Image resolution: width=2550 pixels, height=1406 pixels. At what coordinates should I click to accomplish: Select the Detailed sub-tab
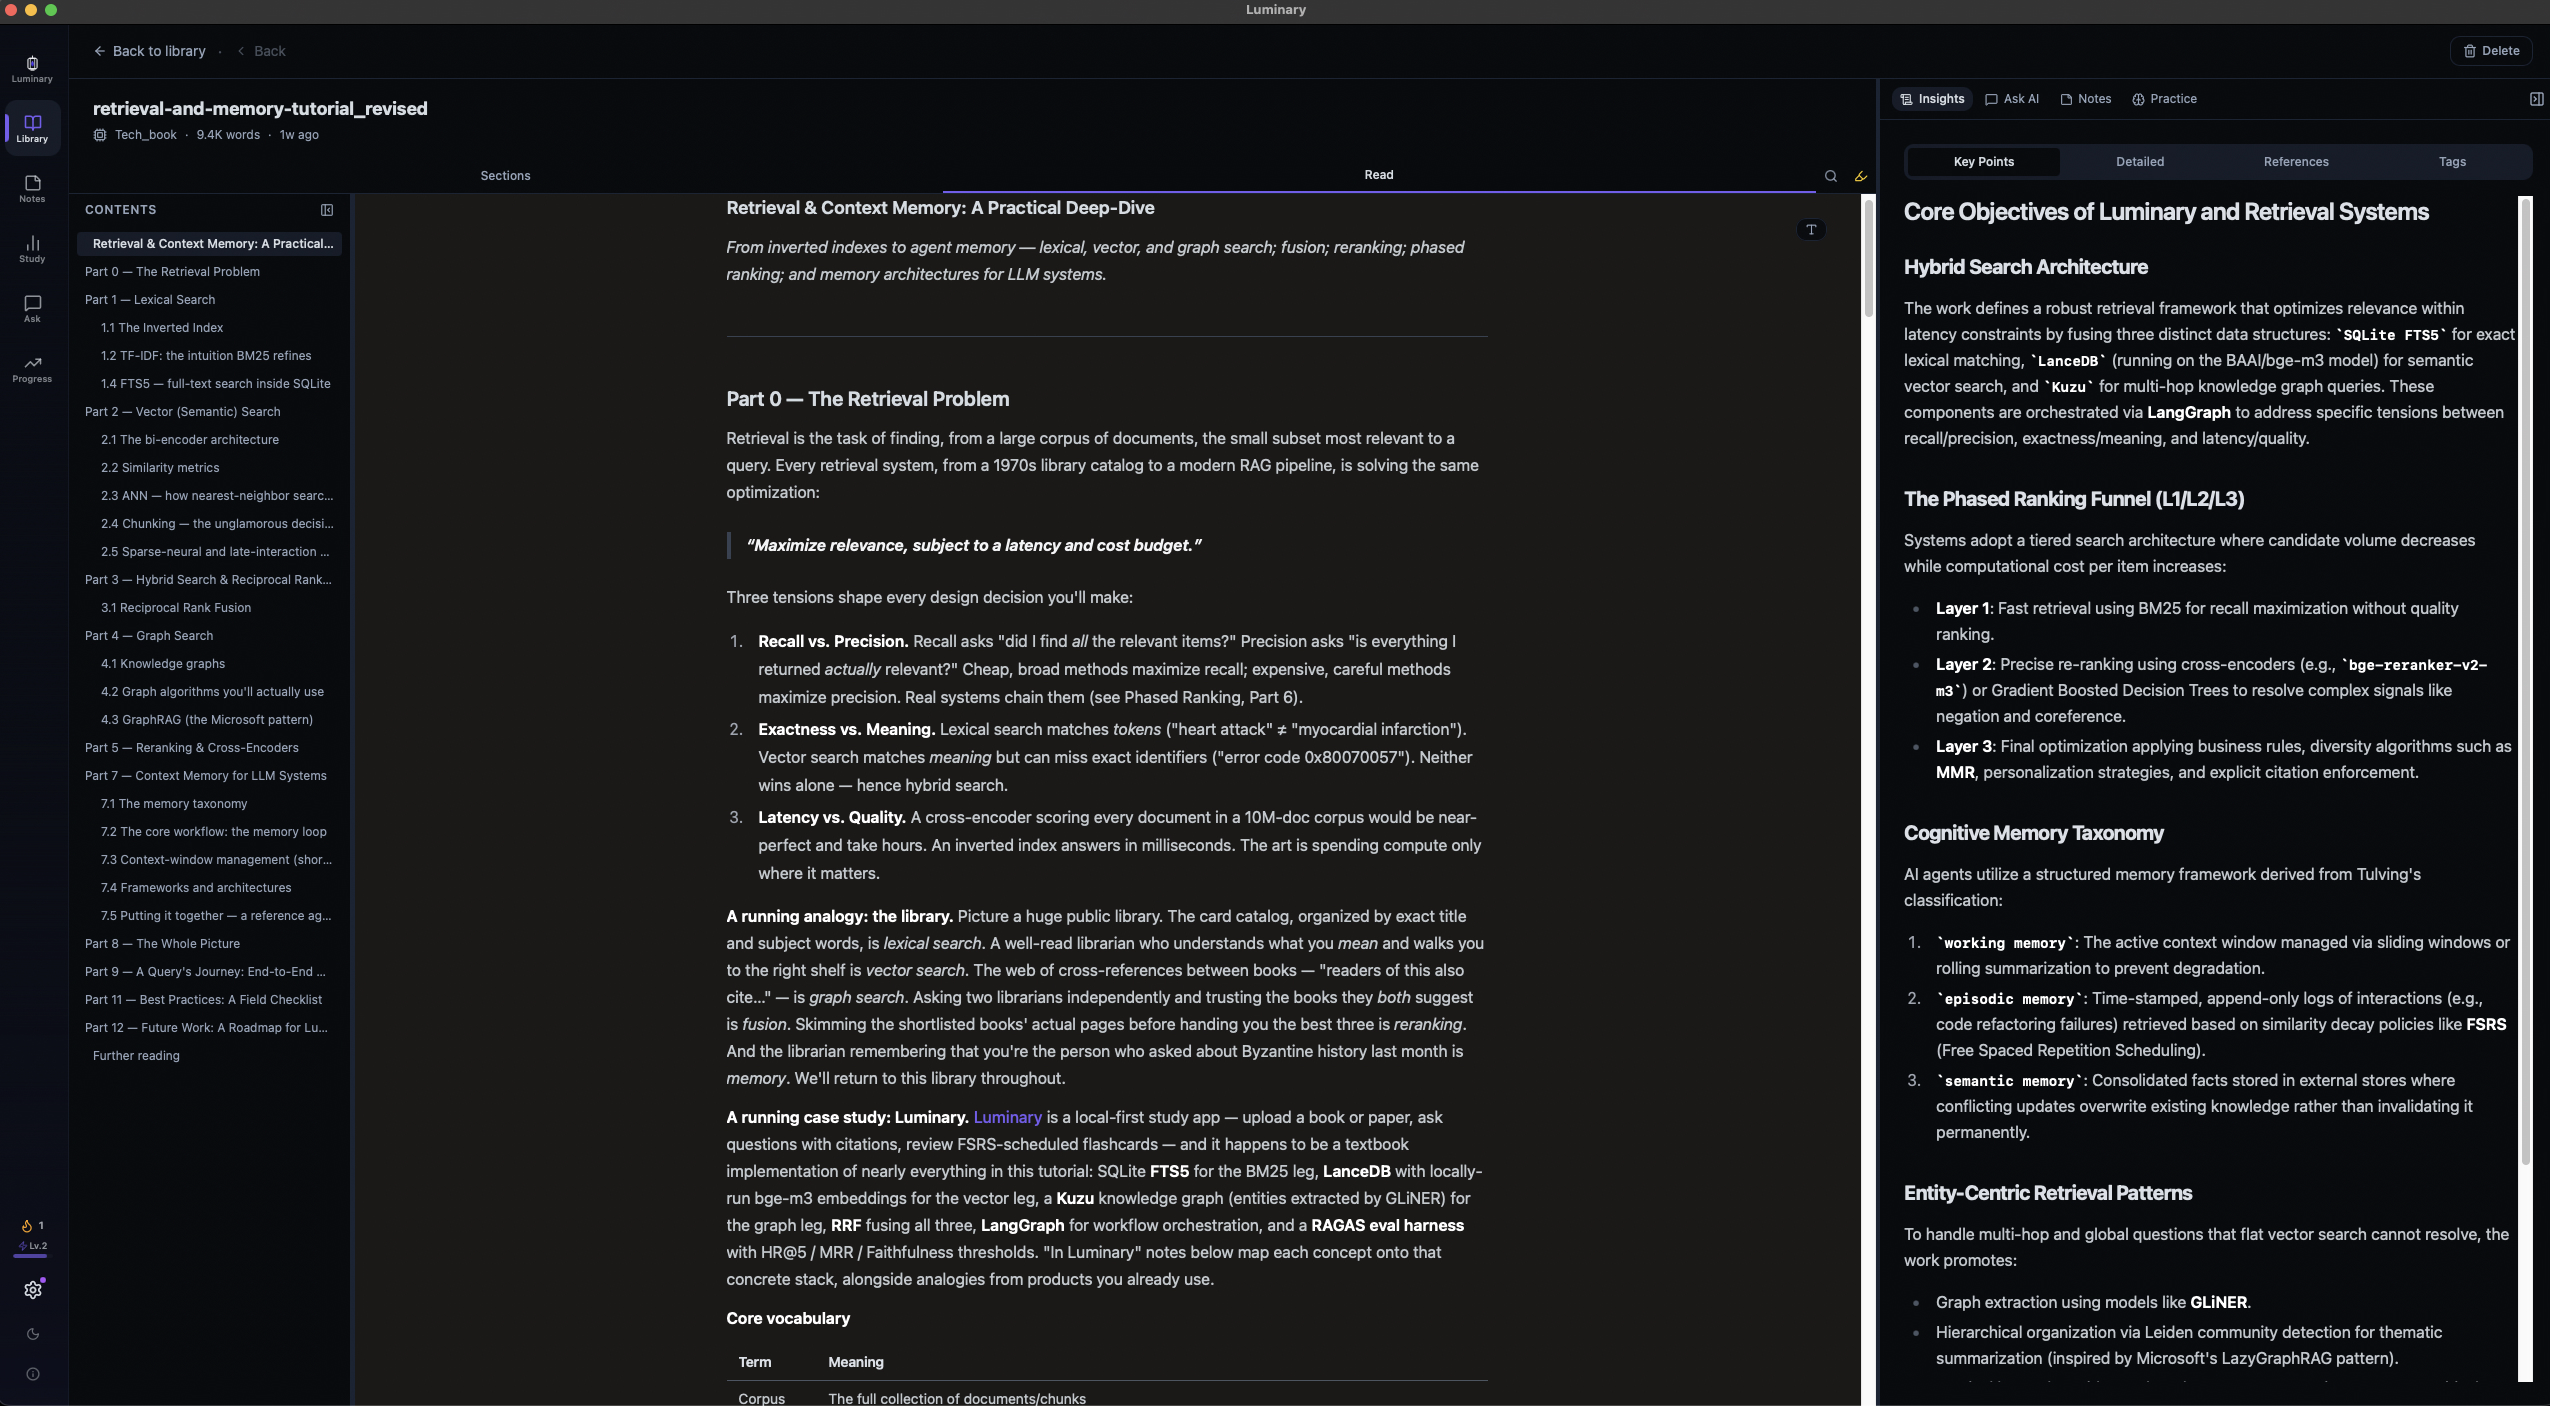pyautogui.click(x=2140, y=162)
